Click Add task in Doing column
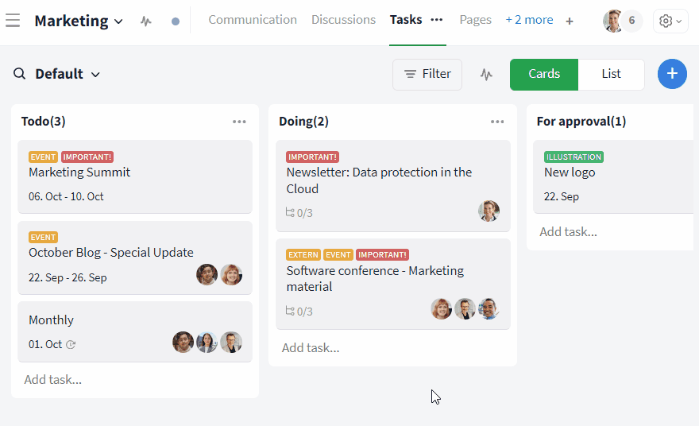Screen dimensions: 699x426 [x=310, y=348]
